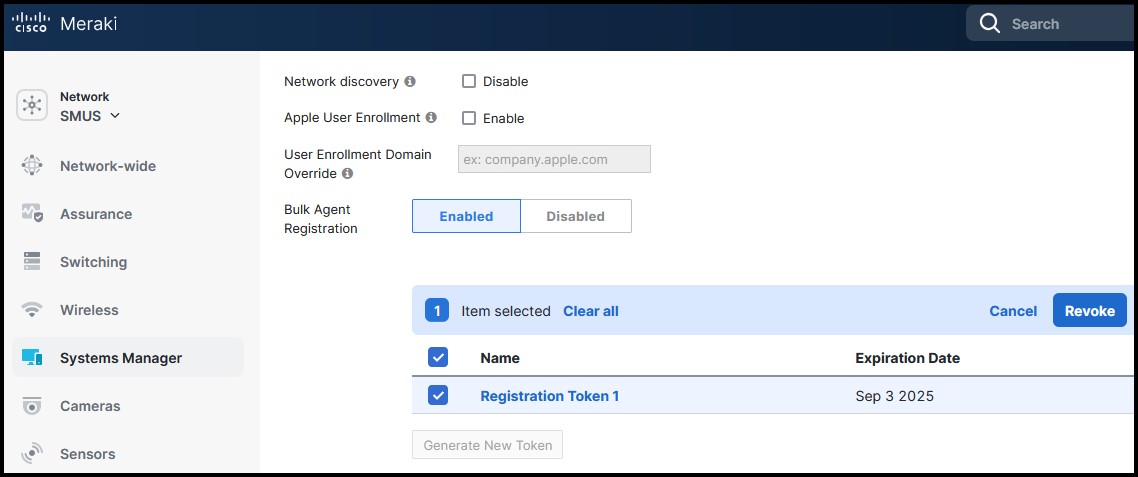1138x477 pixels.
Task: Set Bulk Agent Registration to Disabled
Action: tap(576, 216)
